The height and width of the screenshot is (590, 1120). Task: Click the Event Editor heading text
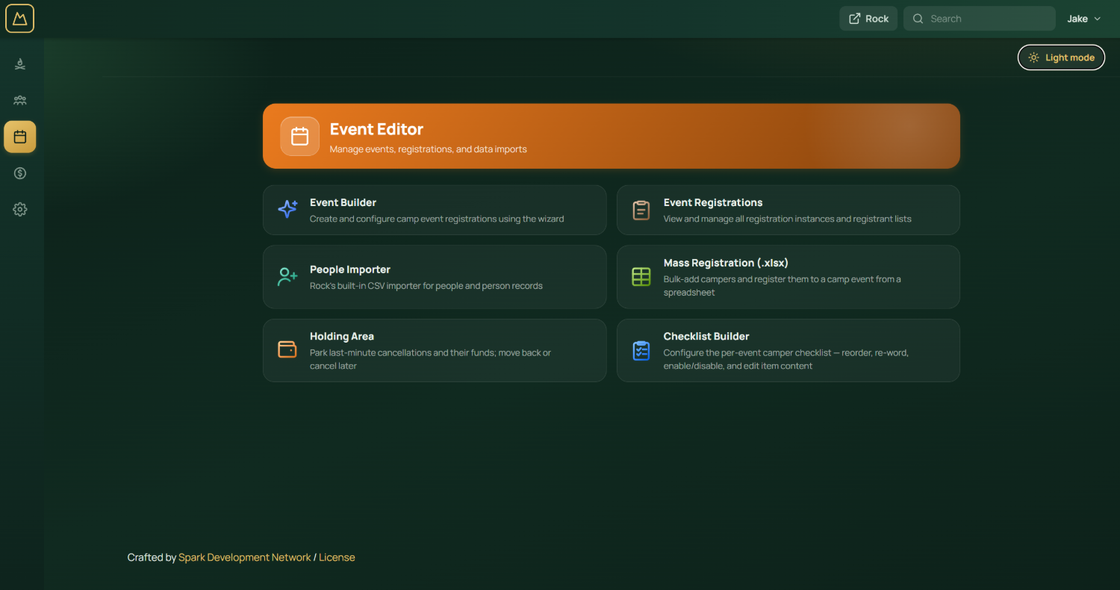coord(376,129)
